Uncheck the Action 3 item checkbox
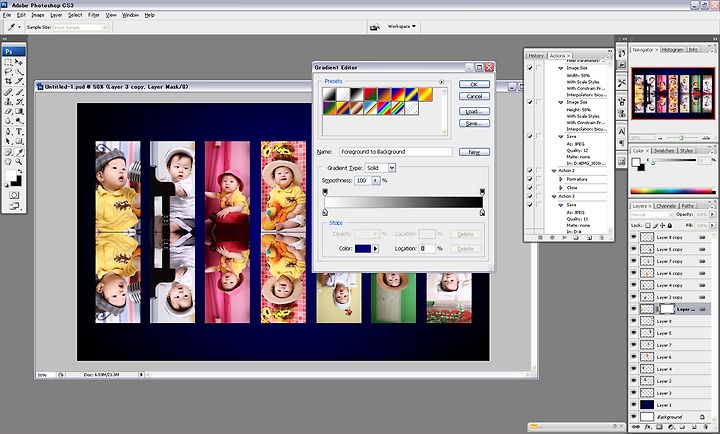 tap(530, 197)
